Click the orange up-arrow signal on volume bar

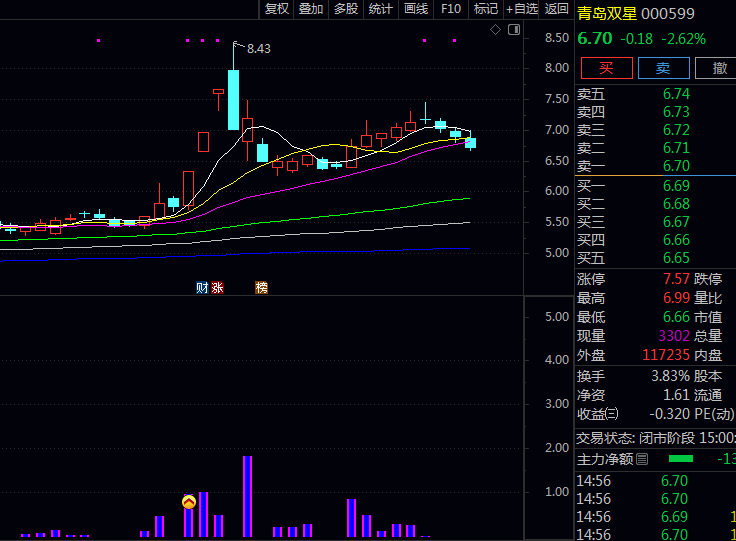pyautogui.click(x=189, y=502)
